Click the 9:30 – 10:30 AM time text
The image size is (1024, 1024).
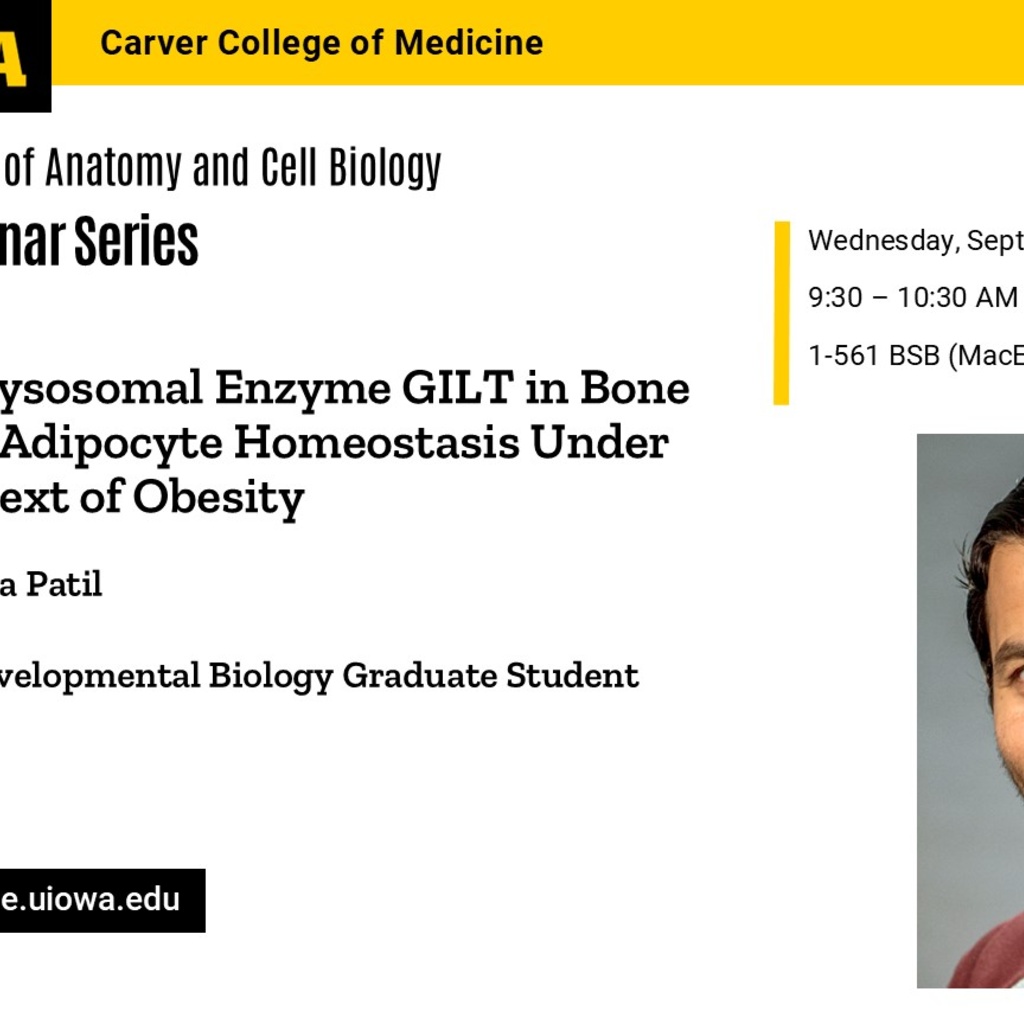[912, 297]
